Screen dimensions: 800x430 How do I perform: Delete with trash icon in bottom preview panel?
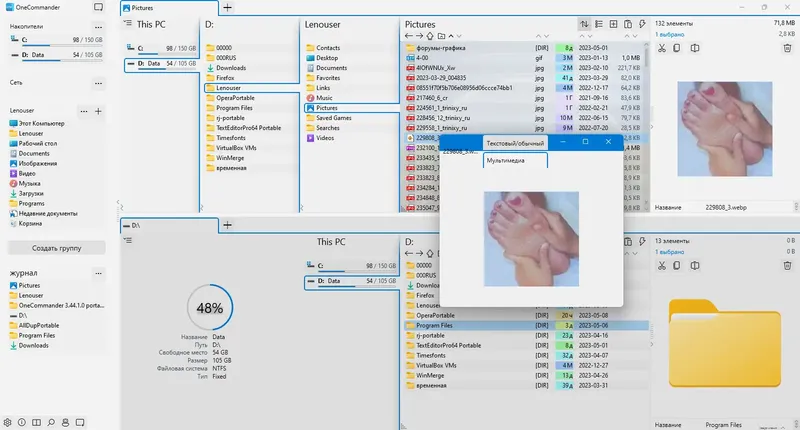coord(787,265)
